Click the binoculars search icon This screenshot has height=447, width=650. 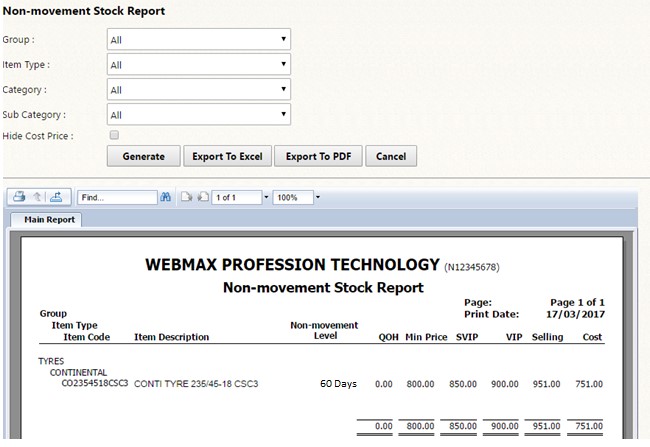click(165, 197)
